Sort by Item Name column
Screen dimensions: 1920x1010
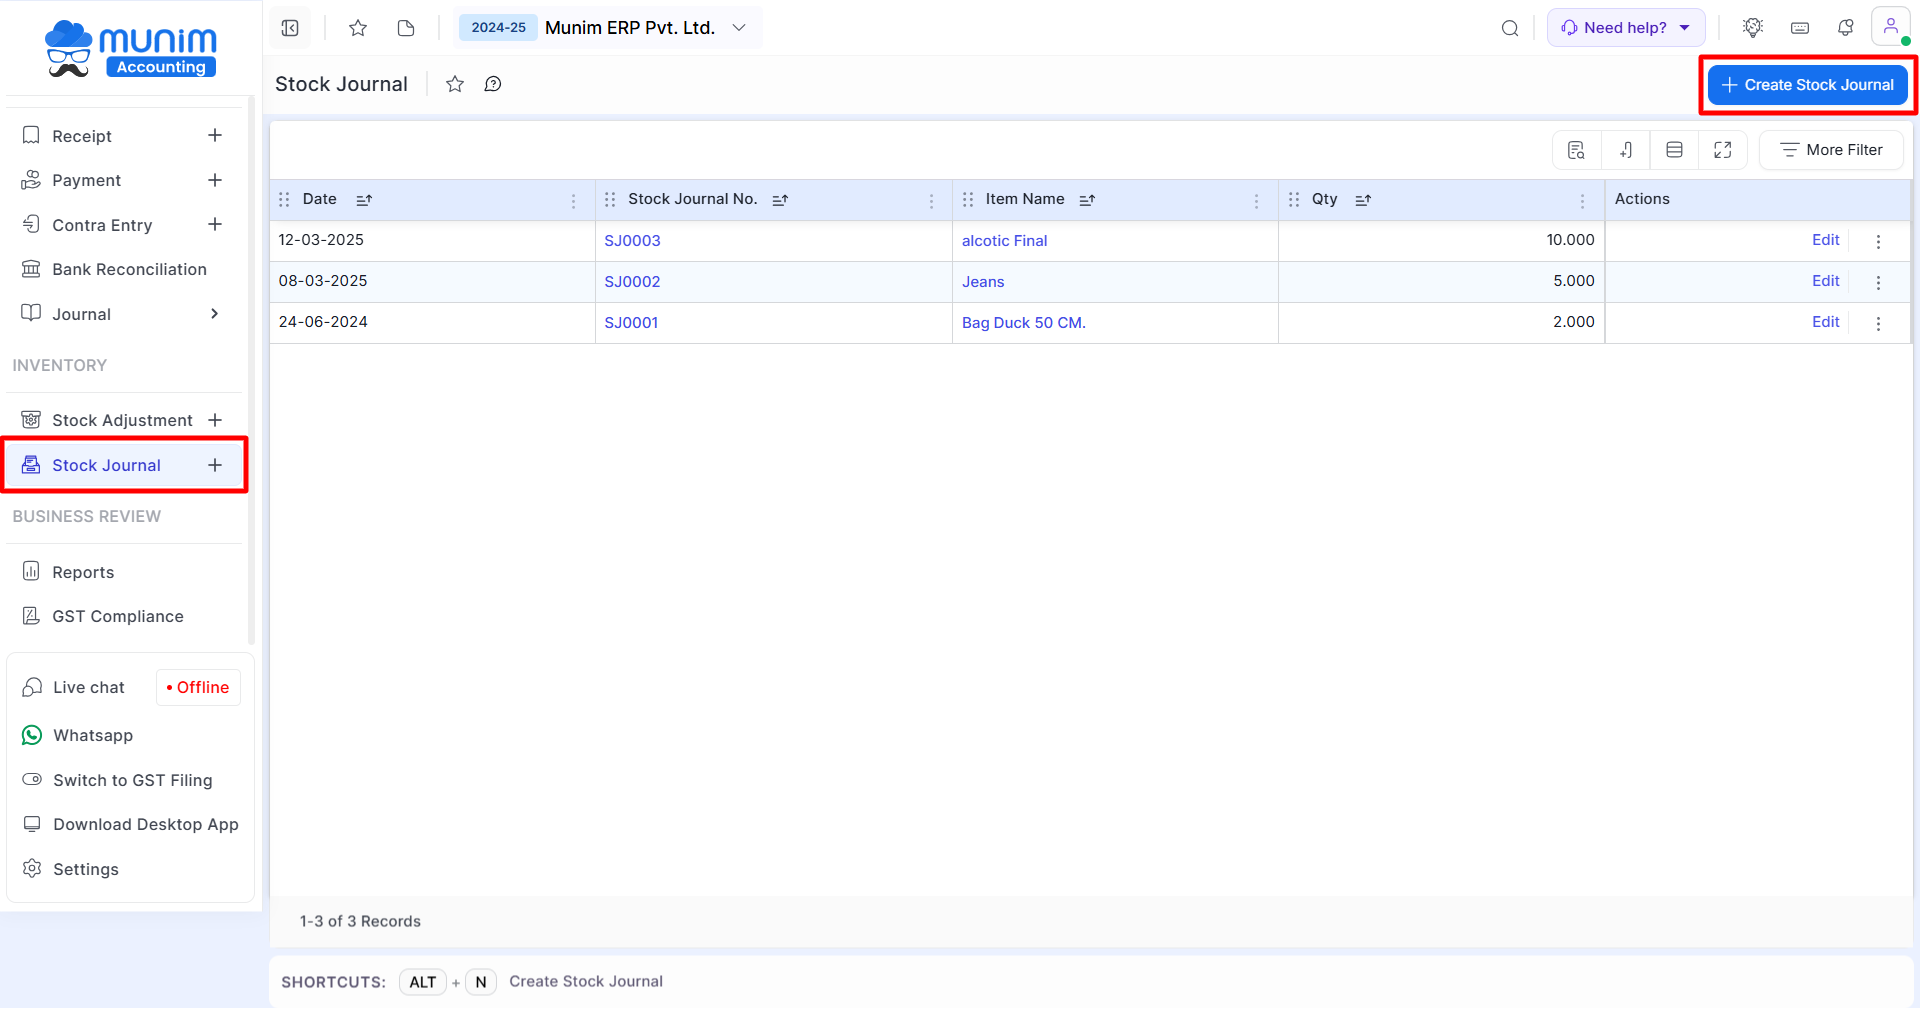click(x=1087, y=200)
